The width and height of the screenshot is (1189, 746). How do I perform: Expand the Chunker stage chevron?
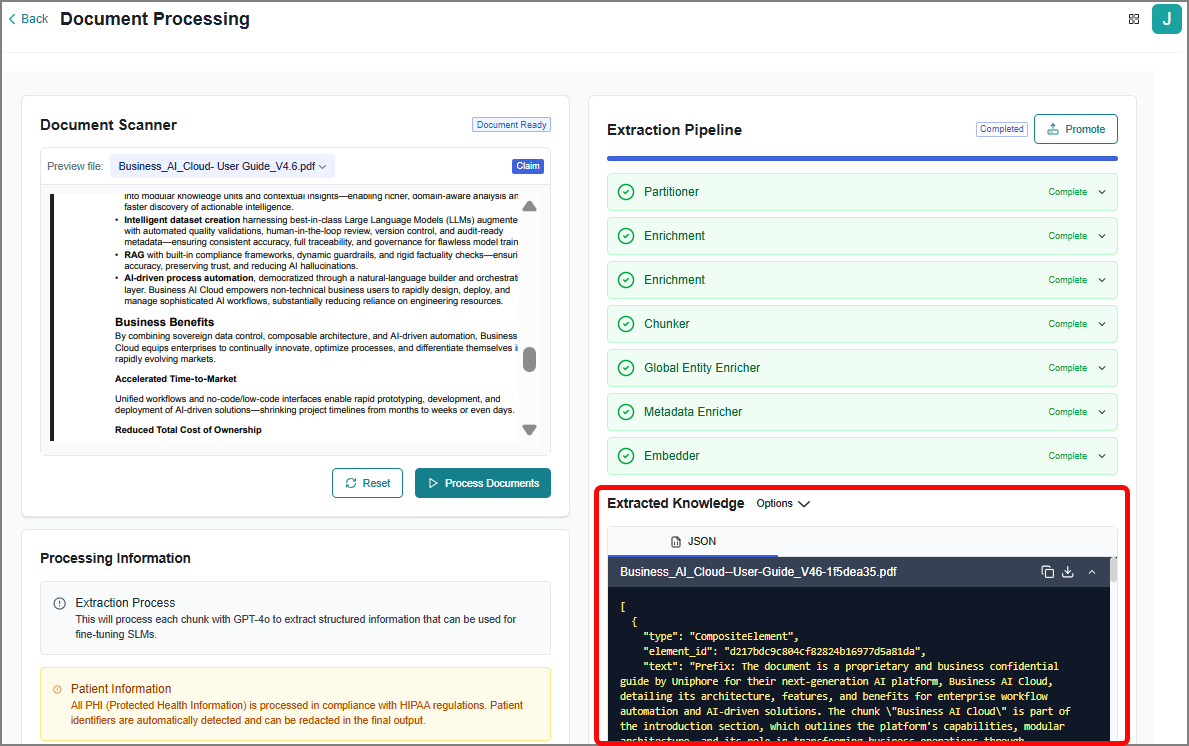coord(1102,324)
